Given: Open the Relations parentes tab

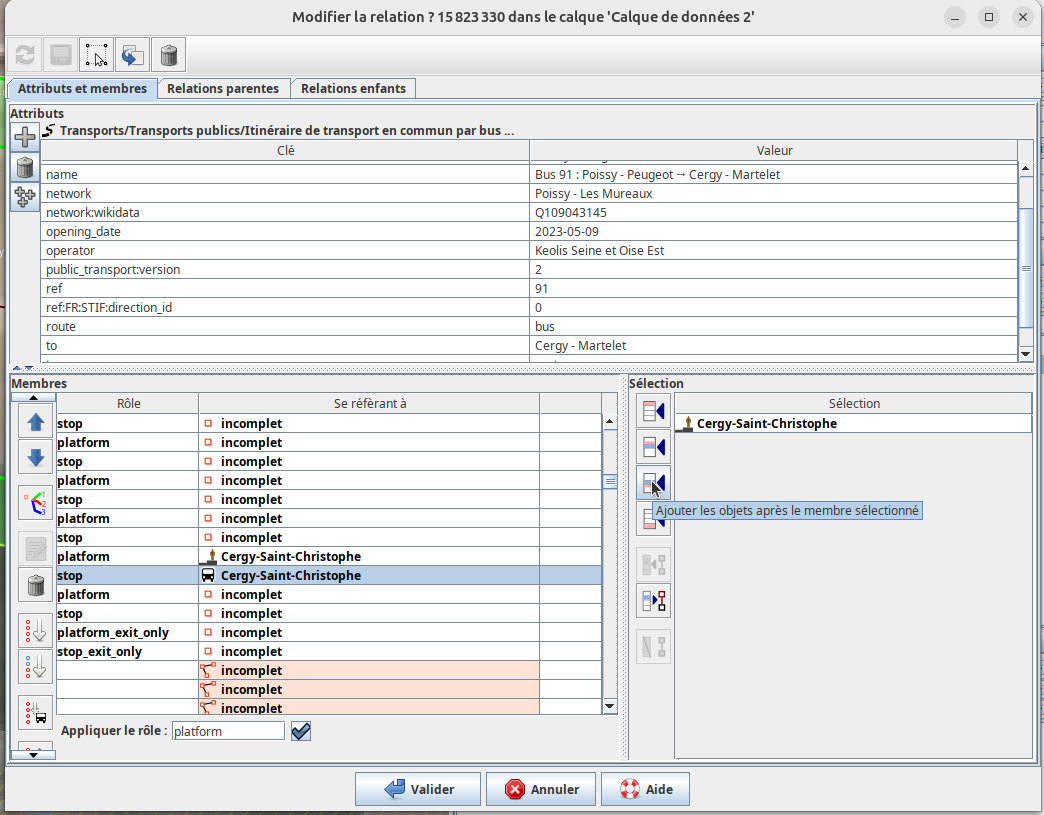Looking at the screenshot, I should (x=223, y=89).
